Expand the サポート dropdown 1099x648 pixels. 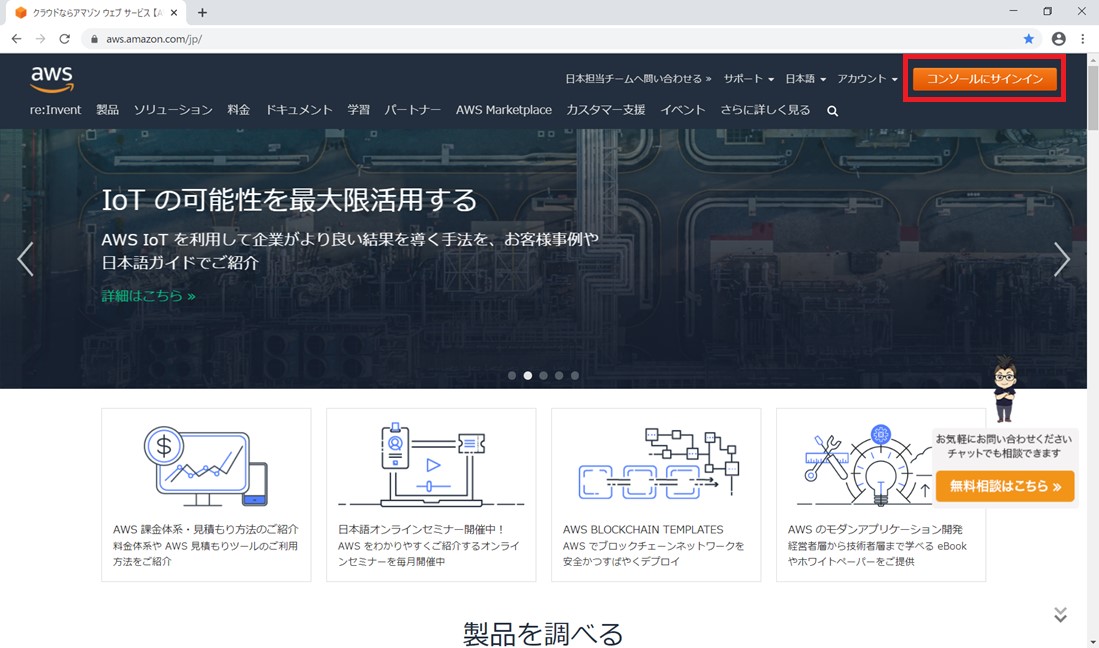coord(749,78)
